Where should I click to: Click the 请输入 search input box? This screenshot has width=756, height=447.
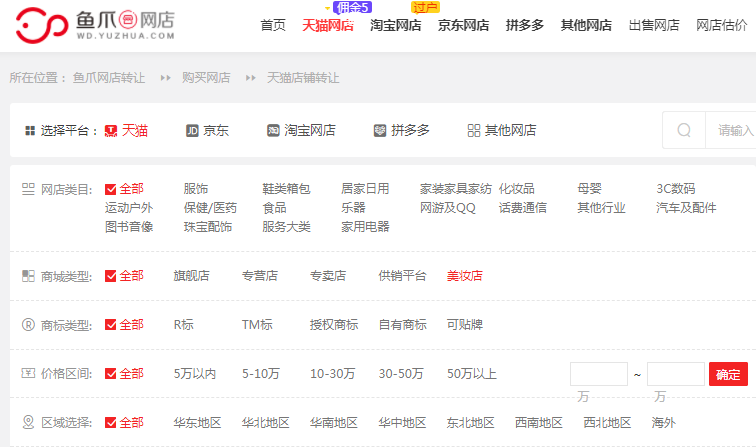731,130
